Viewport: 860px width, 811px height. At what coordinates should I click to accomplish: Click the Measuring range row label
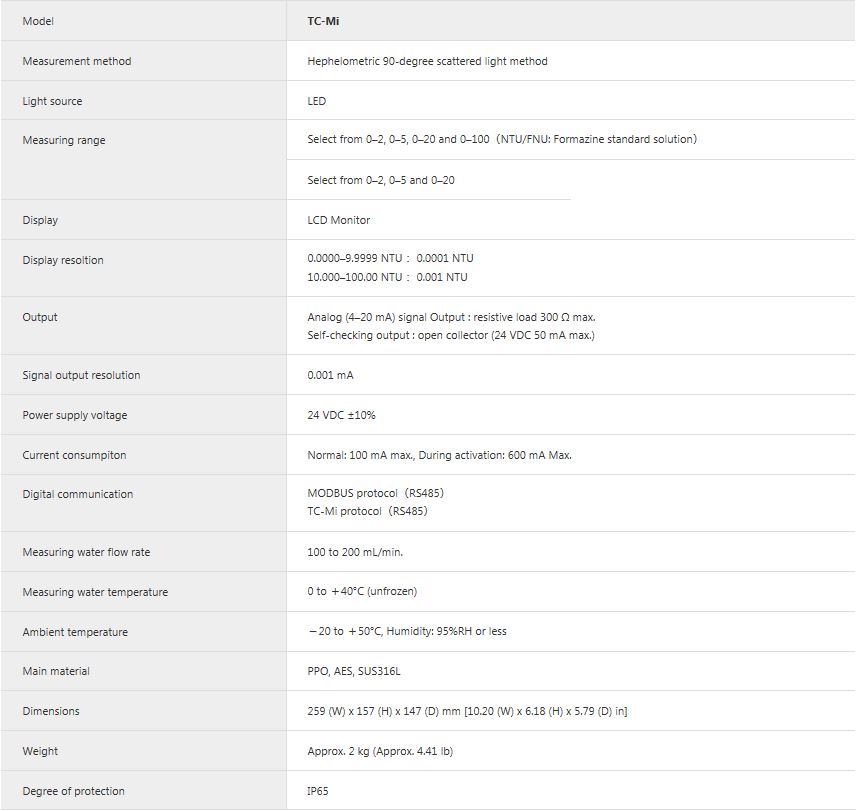tap(64, 140)
